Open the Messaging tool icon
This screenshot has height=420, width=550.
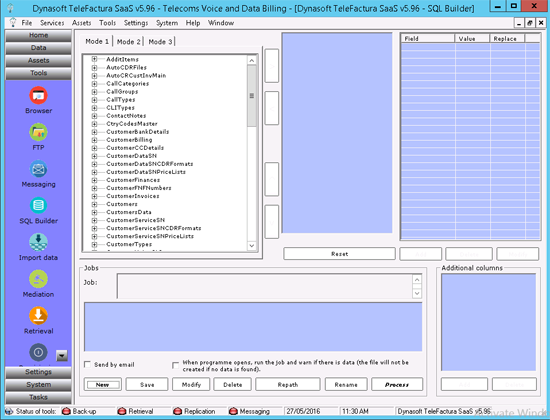pyautogui.click(x=38, y=169)
